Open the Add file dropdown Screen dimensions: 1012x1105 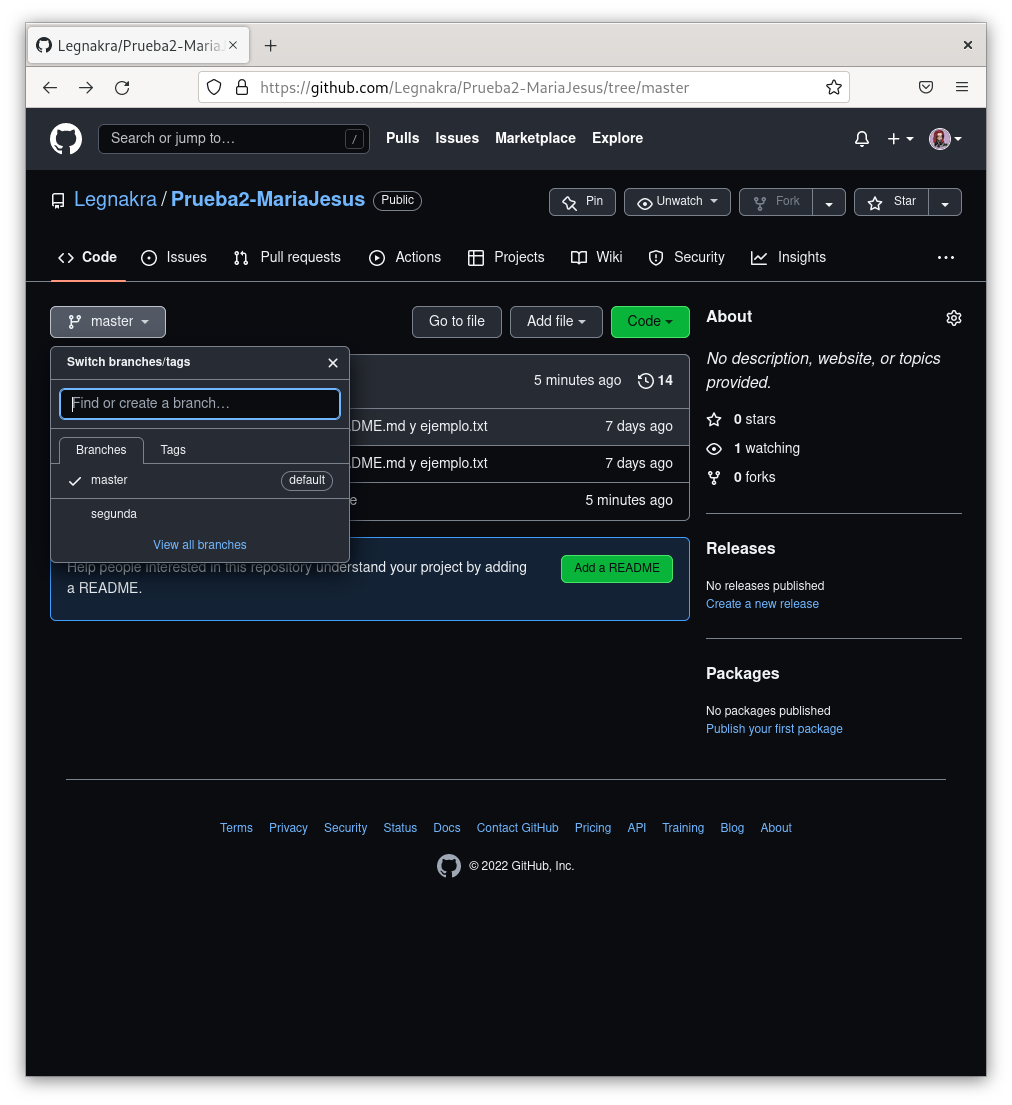click(x=556, y=322)
